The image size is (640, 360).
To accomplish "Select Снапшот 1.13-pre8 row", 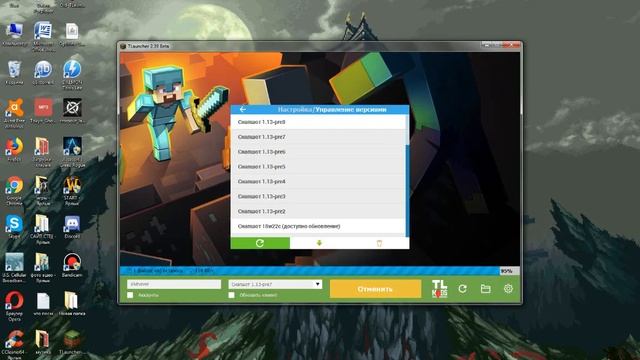I will point(318,122).
